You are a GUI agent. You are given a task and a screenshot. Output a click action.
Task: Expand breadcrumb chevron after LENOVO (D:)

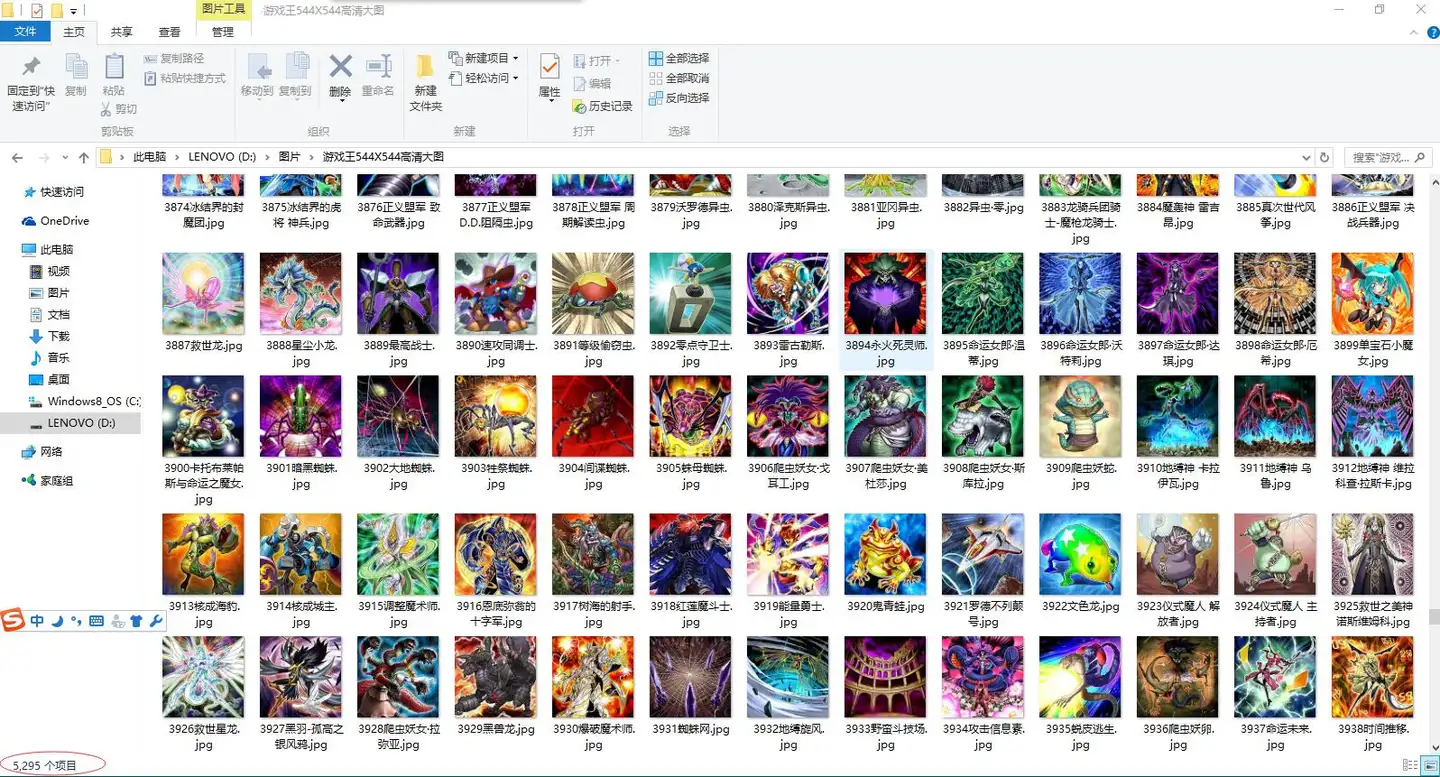coord(267,158)
